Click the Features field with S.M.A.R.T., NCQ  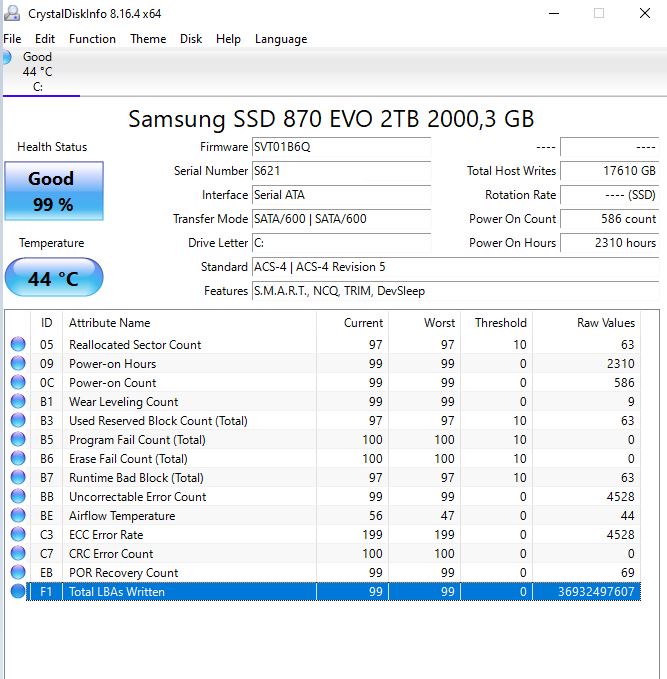(456, 291)
